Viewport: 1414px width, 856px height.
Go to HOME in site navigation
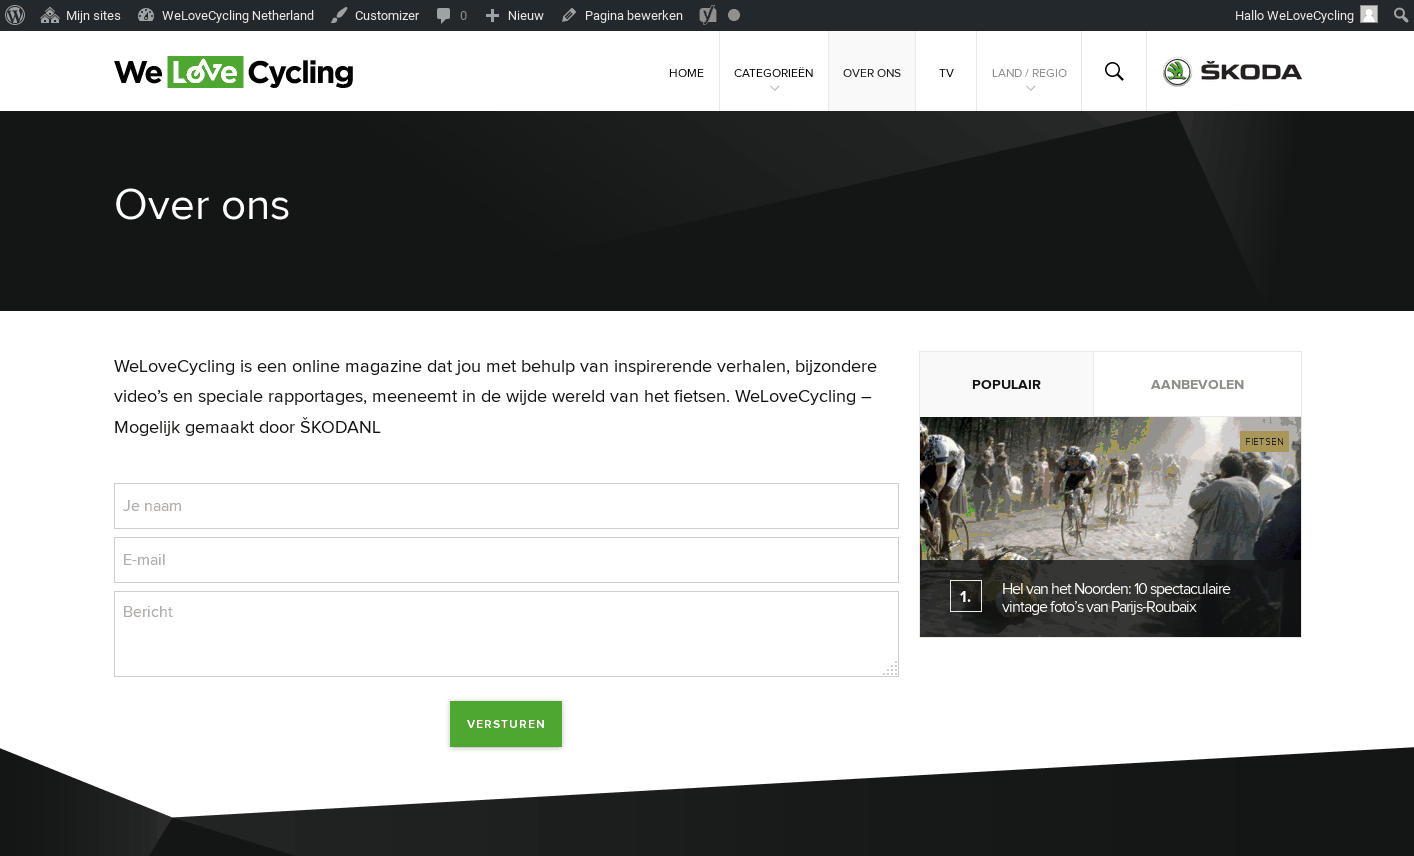pyautogui.click(x=686, y=73)
